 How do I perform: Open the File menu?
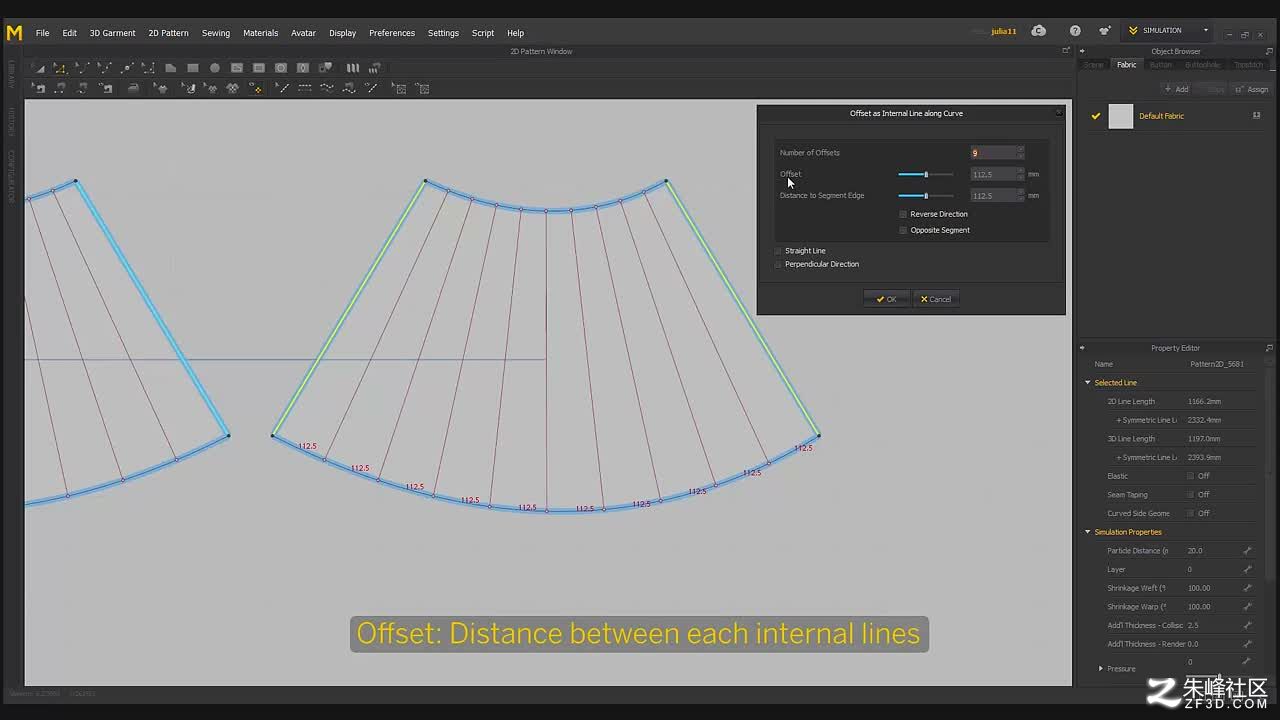point(43,33)
